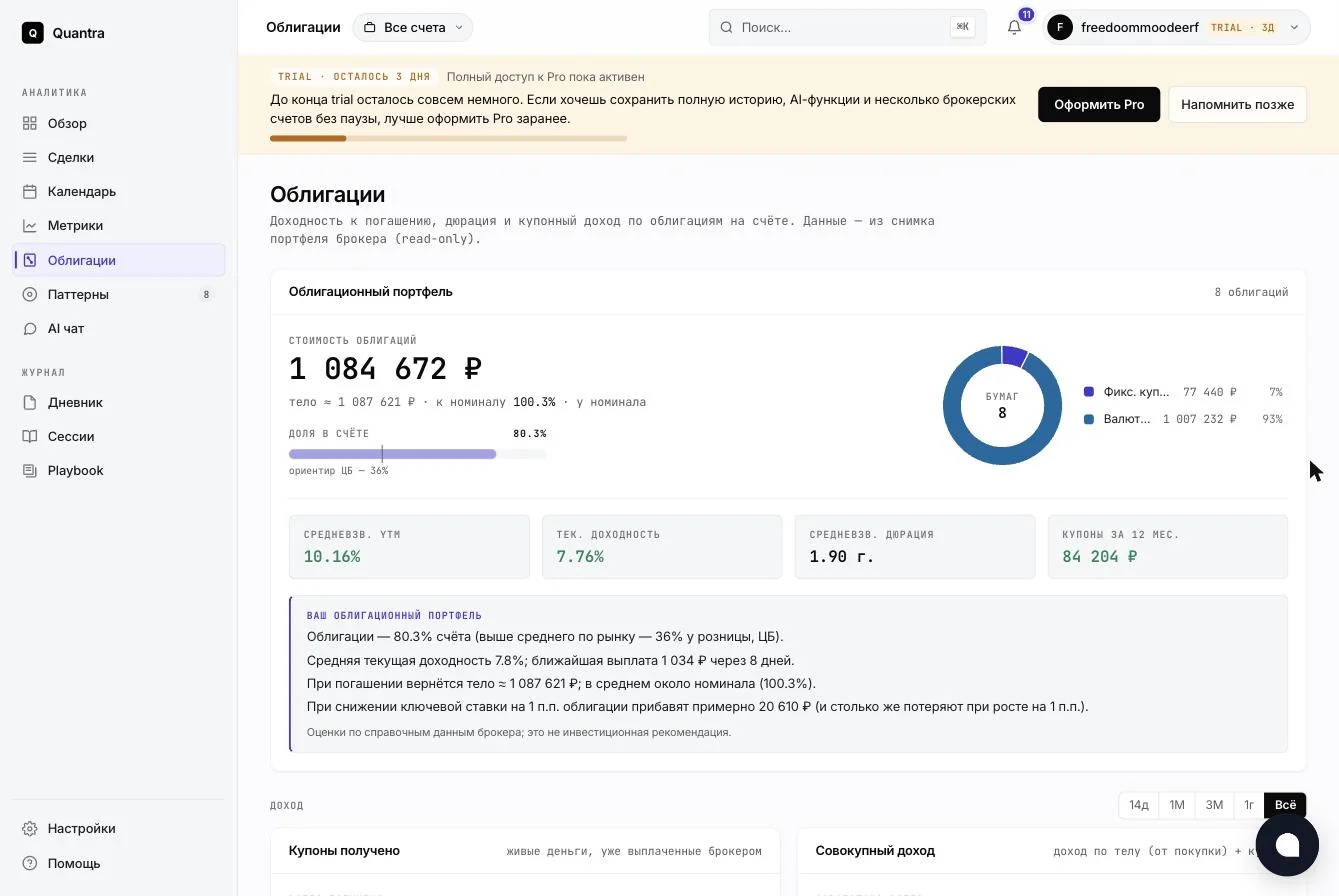Click the Quantra logo icon

[33, 33]
